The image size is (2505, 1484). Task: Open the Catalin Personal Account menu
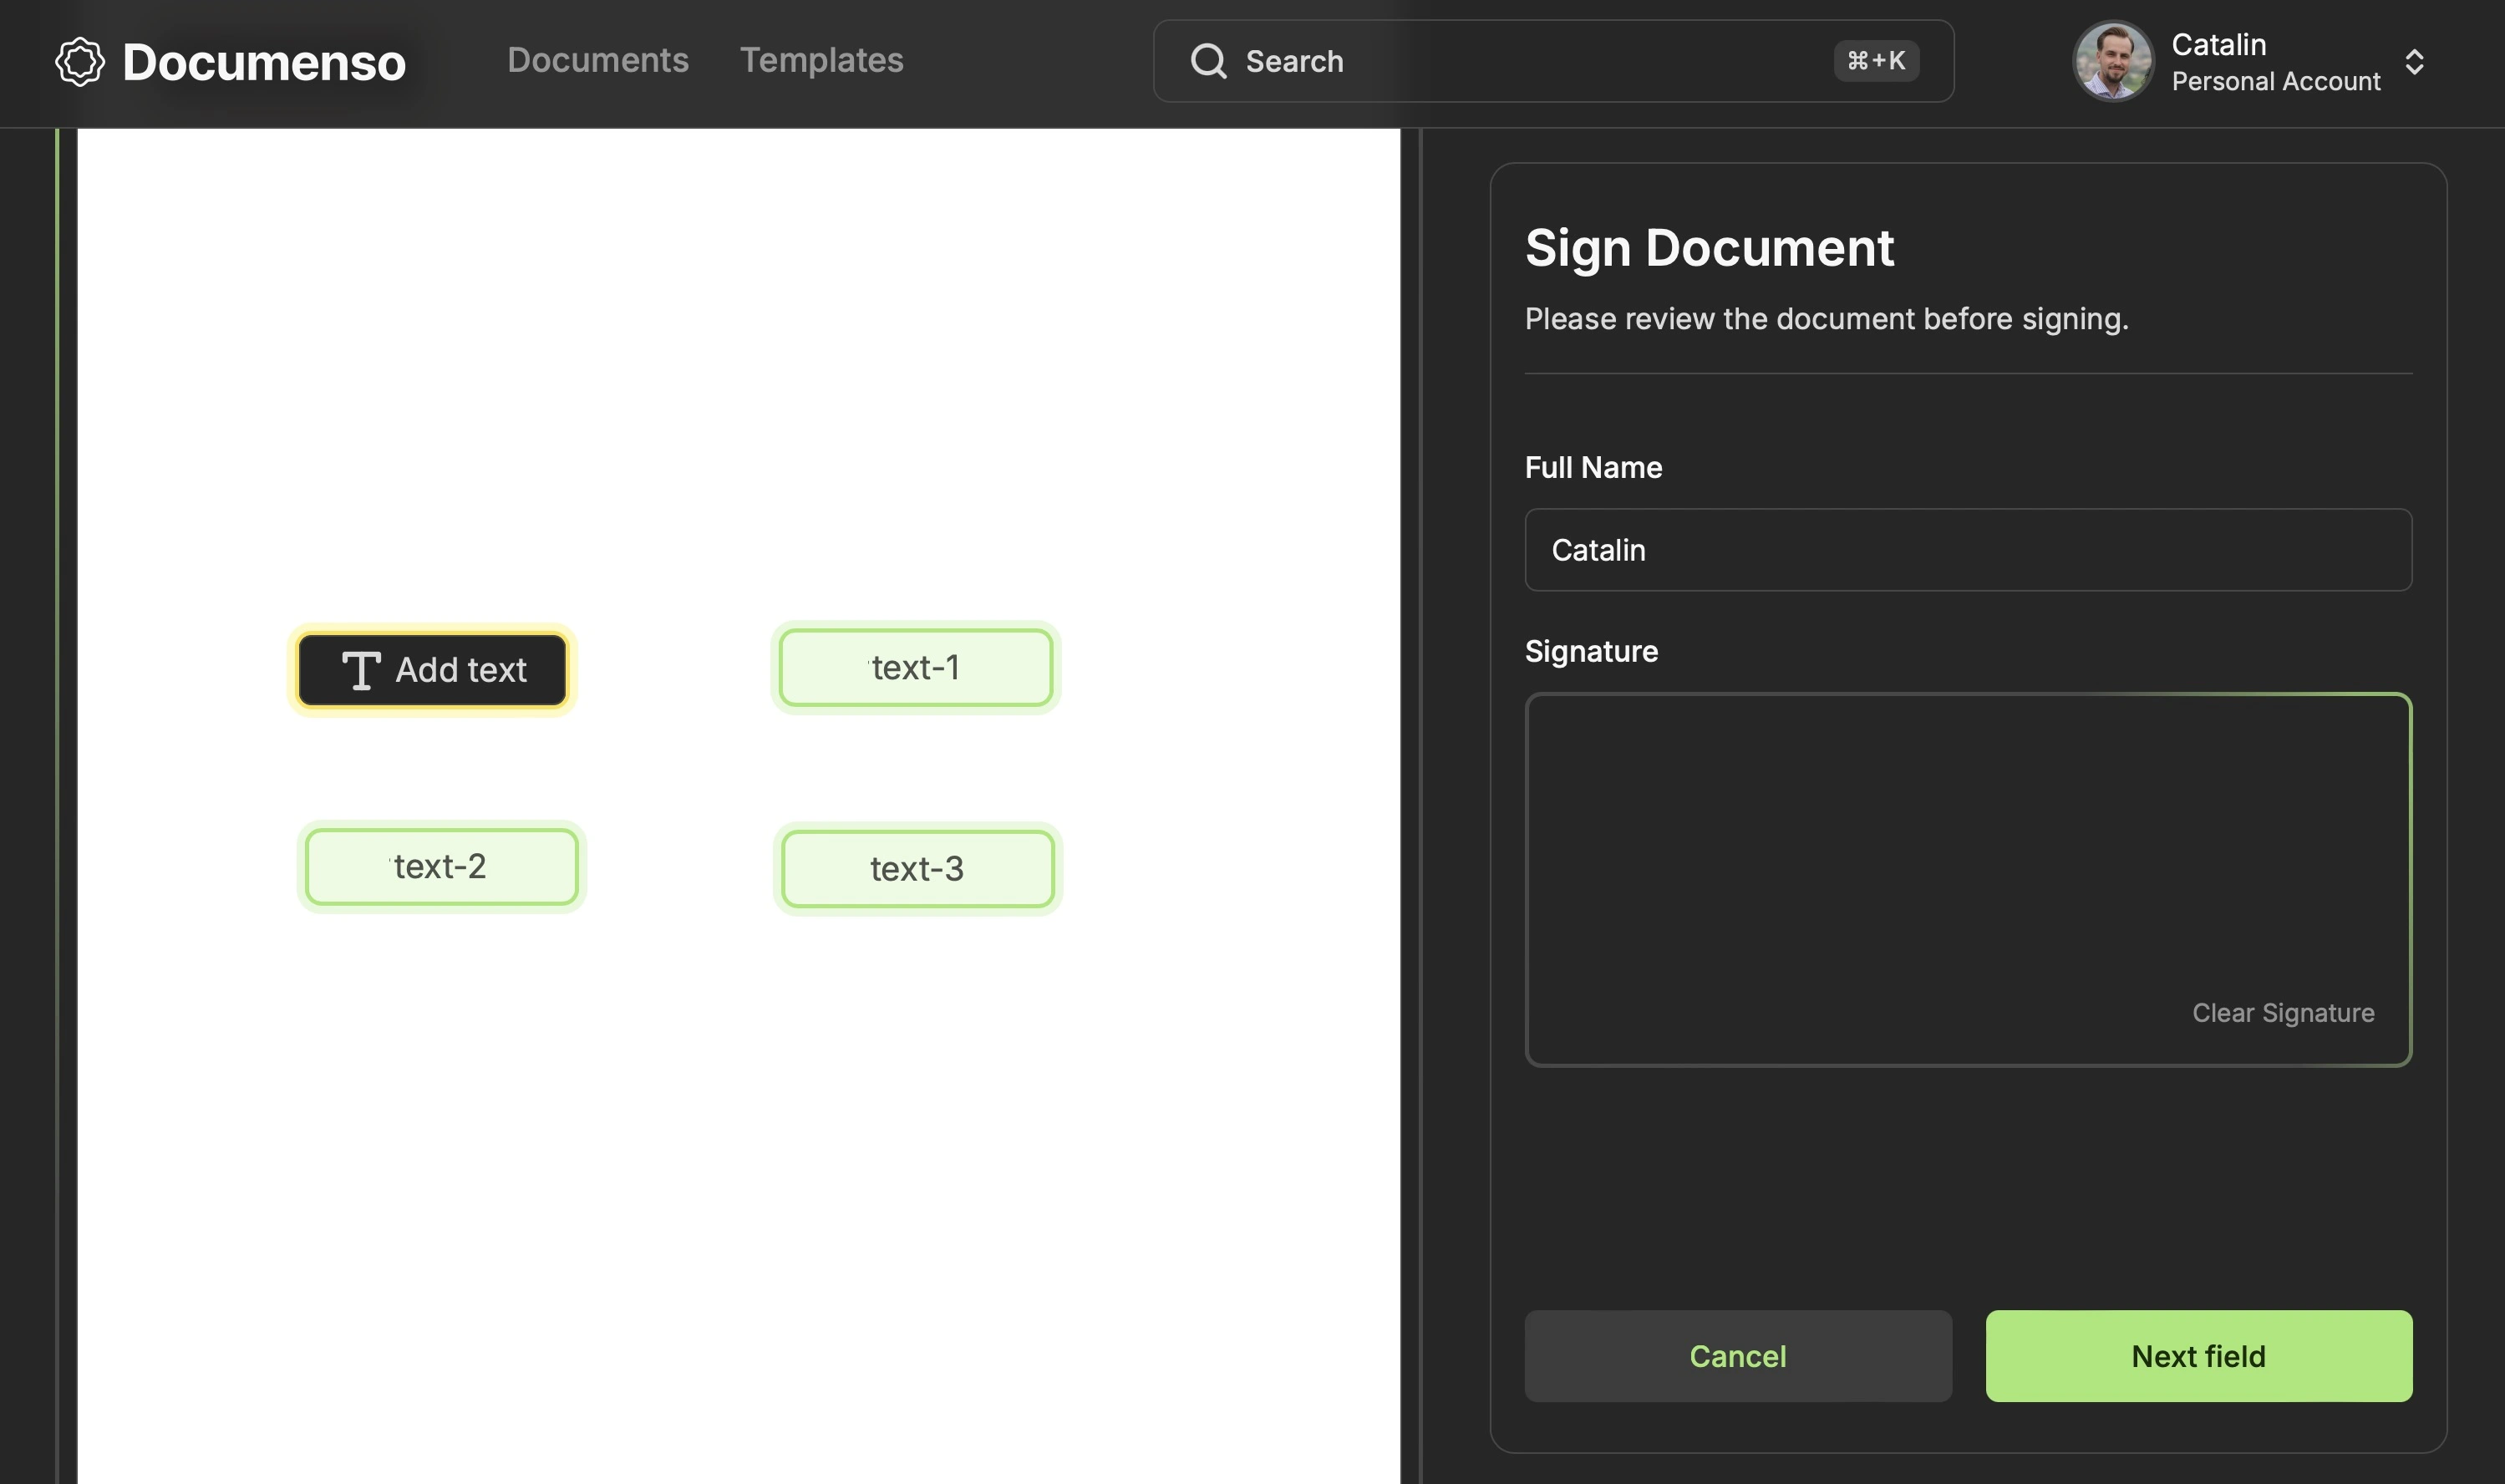(2274, 62)
